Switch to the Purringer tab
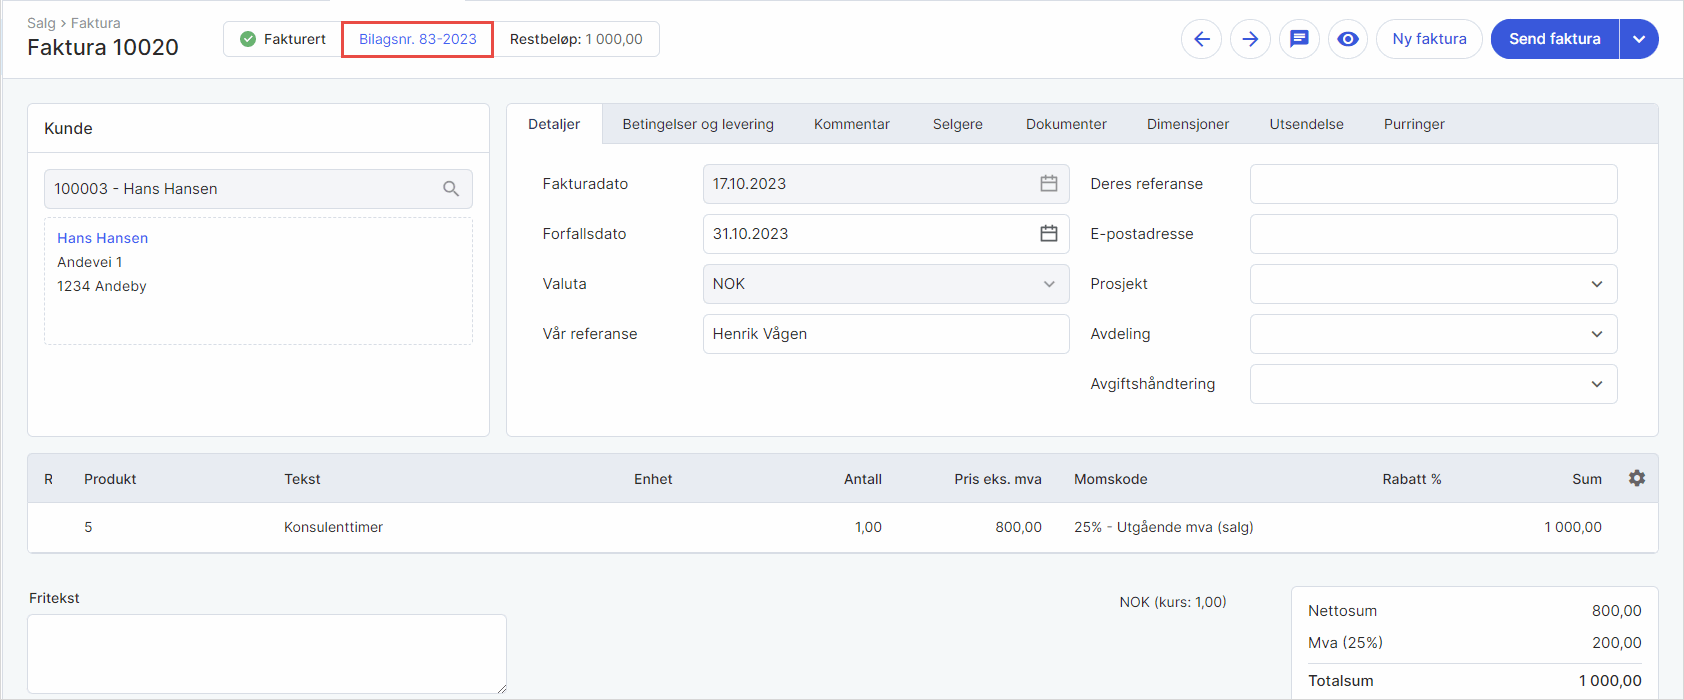 click(x=1414, y=124)
